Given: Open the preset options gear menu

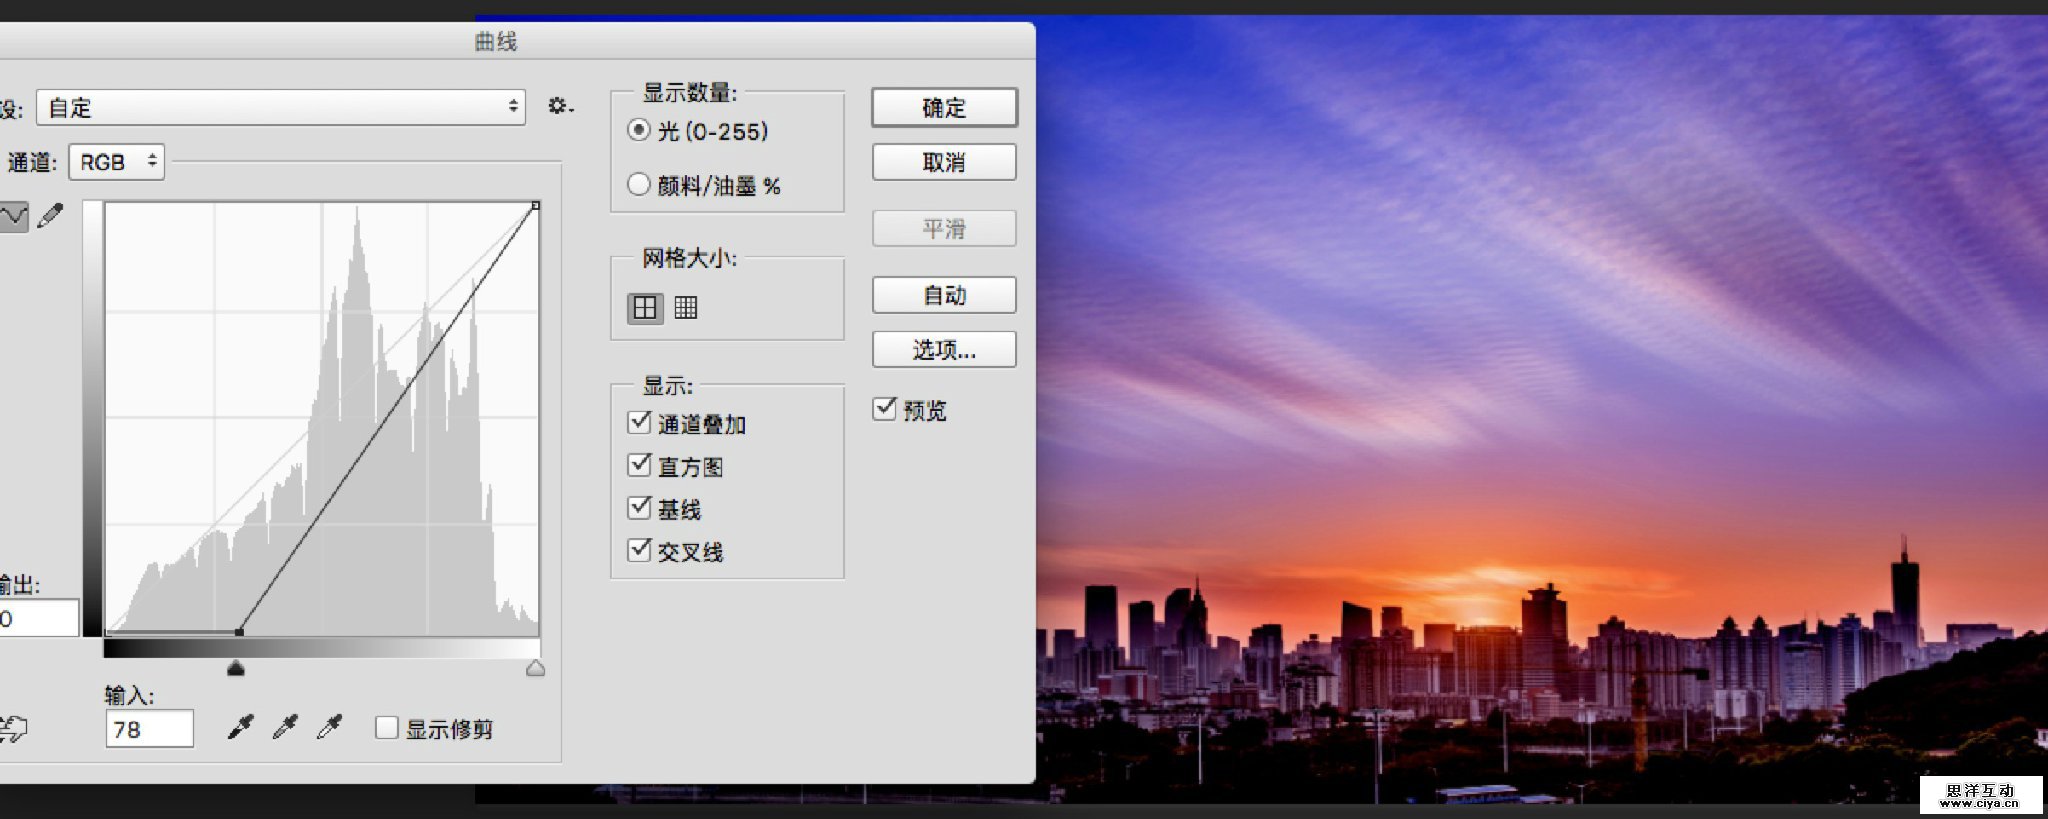Looking at the screenshot, I should click(560, 106).
